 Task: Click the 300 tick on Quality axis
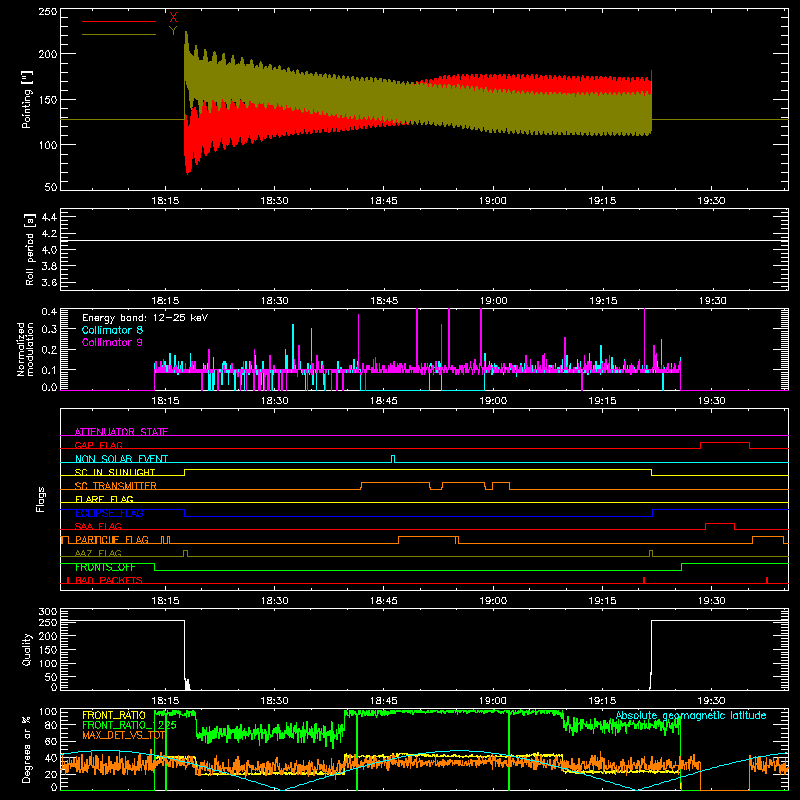point(48,612)
